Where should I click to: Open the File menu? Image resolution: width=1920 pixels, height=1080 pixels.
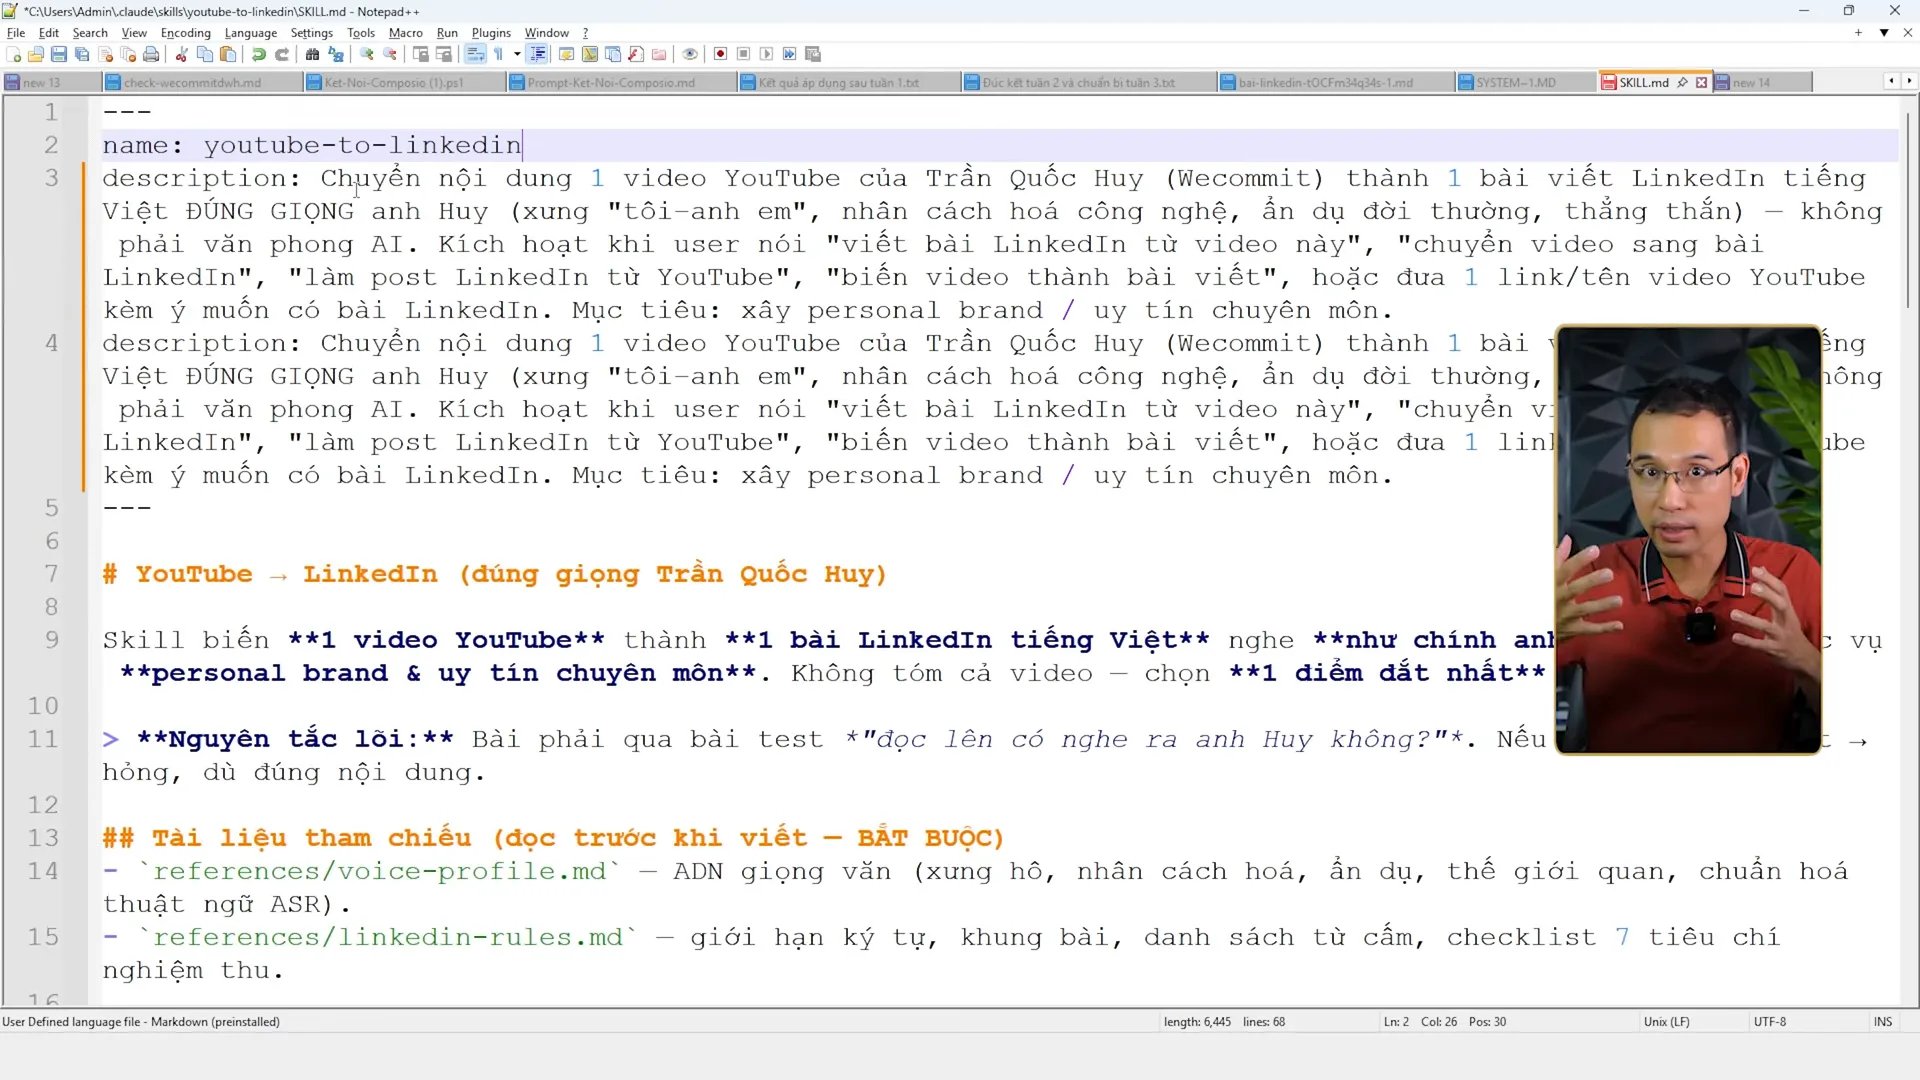tap(16, 33)
